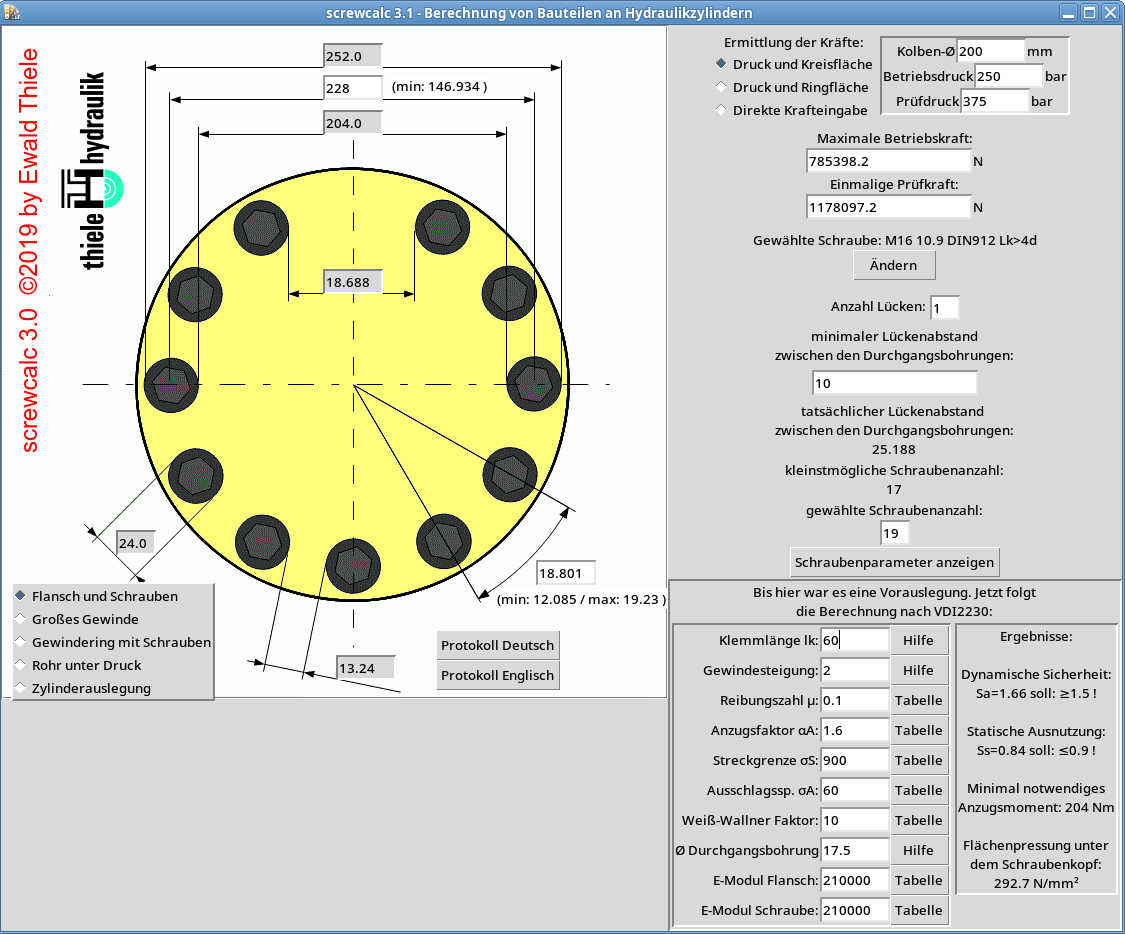The width and height of the screenshot is (1125, 934).
Task: Click the Betriebsdruck value field
Action: click(1008, 76)
